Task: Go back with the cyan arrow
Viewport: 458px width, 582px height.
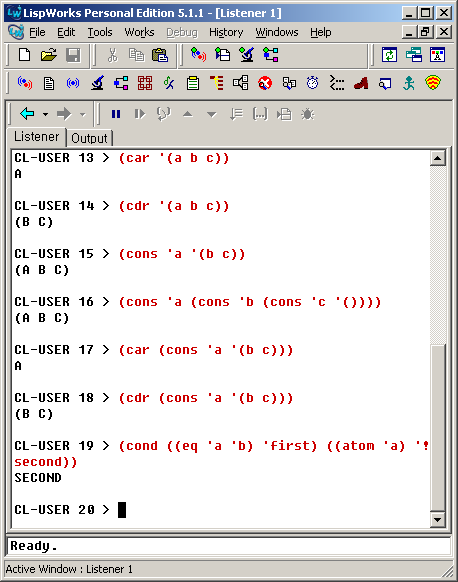Action: click(x=27, y=114)
